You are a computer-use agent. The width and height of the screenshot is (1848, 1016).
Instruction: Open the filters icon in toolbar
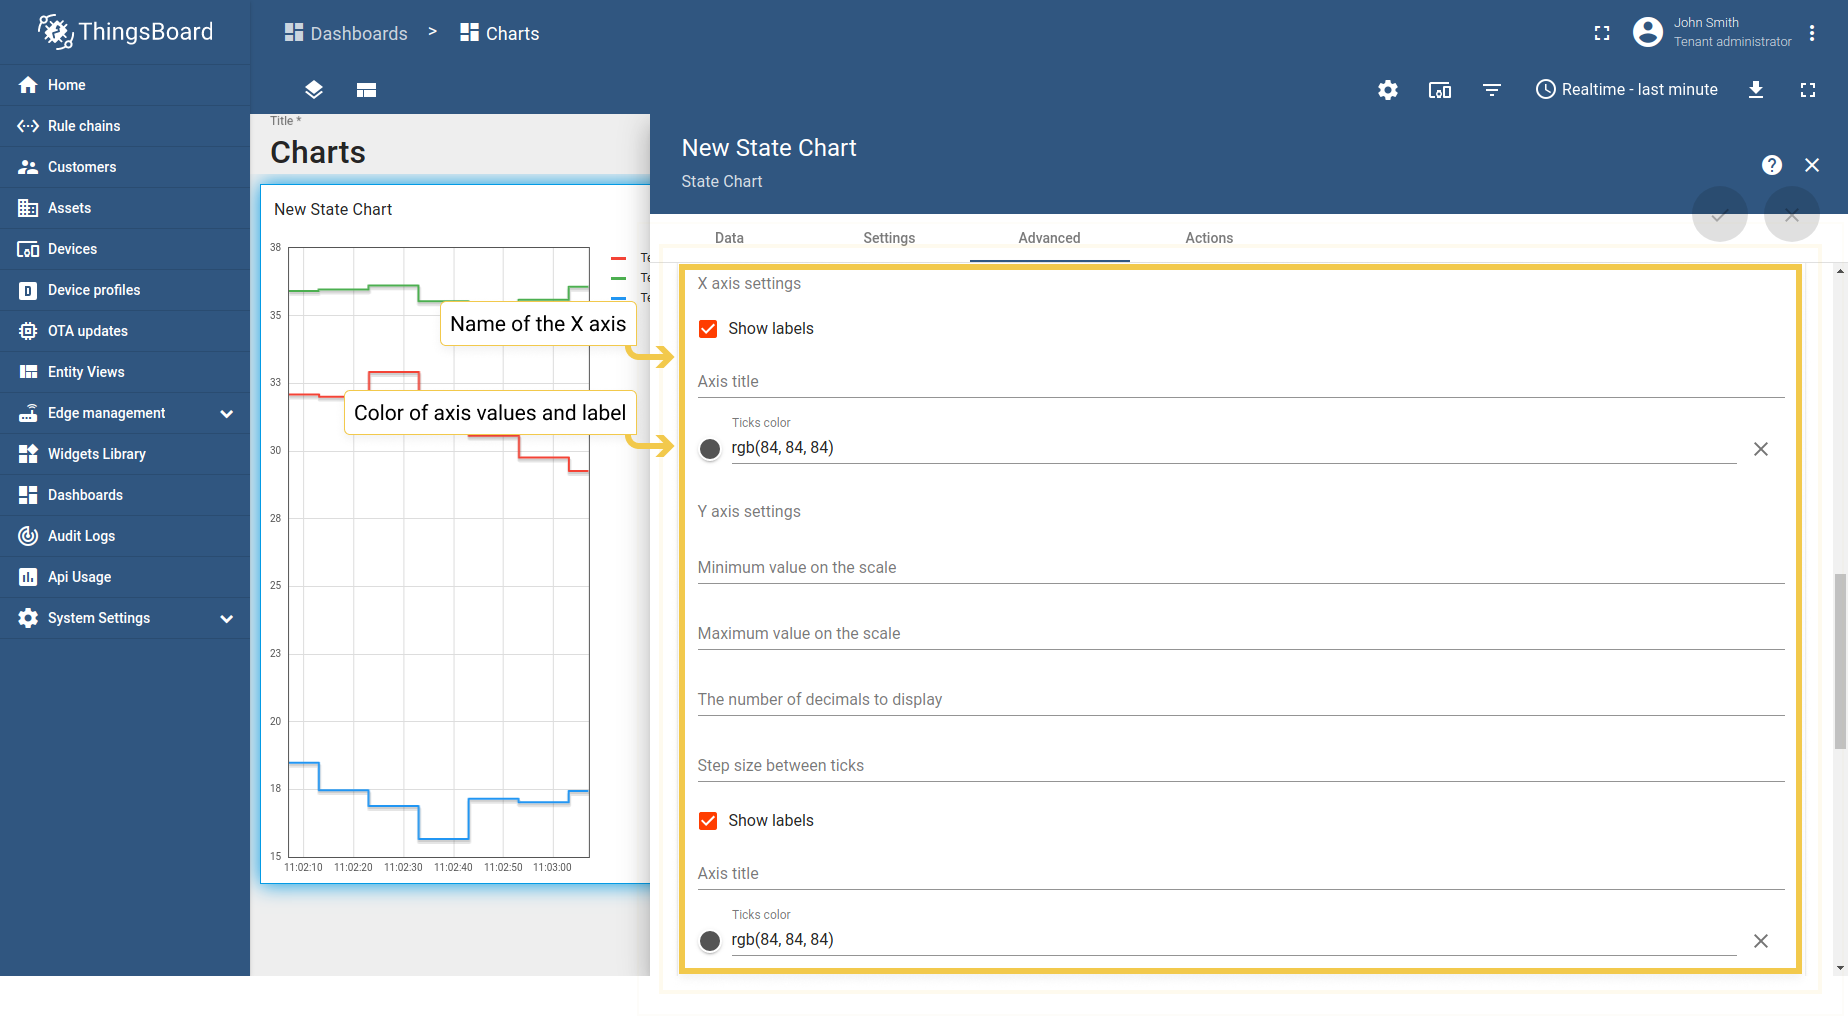point(1491,90)
